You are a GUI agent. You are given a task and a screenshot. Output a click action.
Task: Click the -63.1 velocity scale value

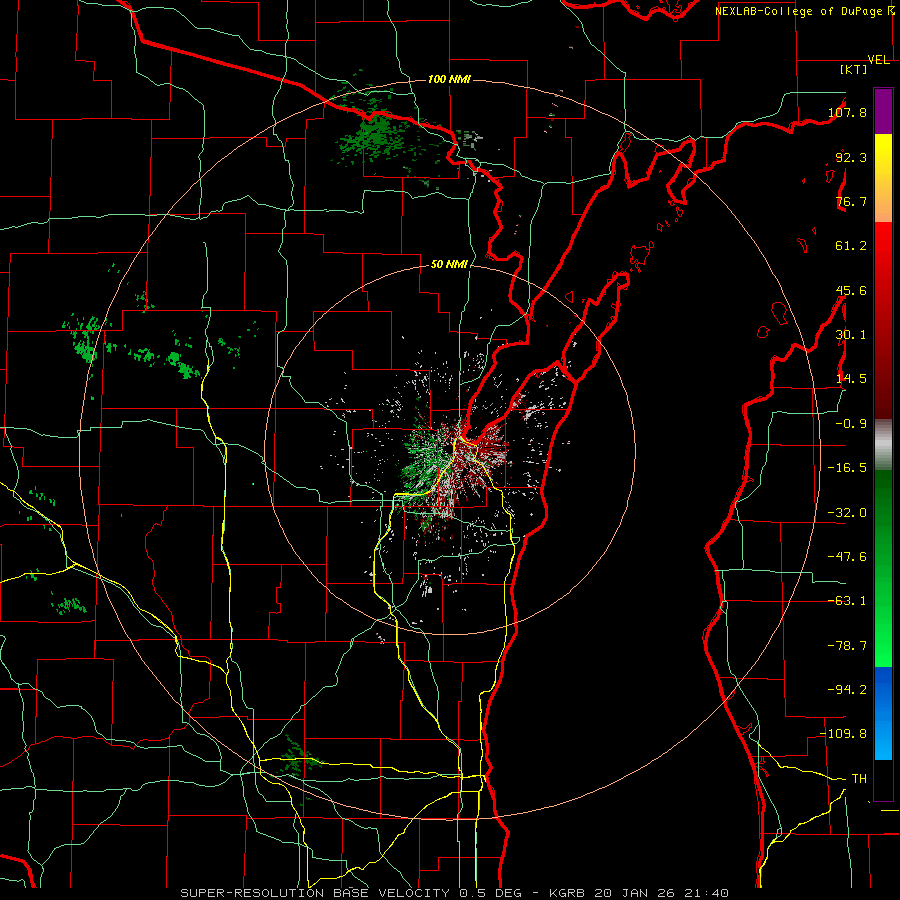click(847, 601)
